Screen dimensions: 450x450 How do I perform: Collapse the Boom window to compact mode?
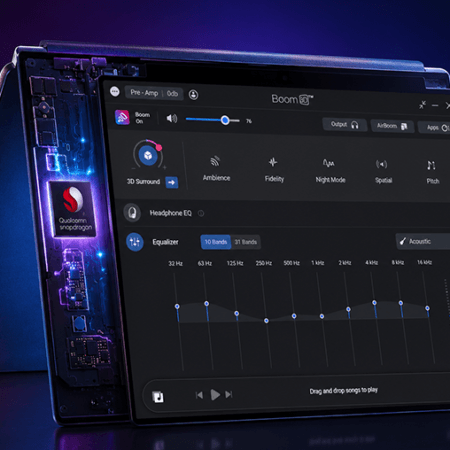point(422,105)
